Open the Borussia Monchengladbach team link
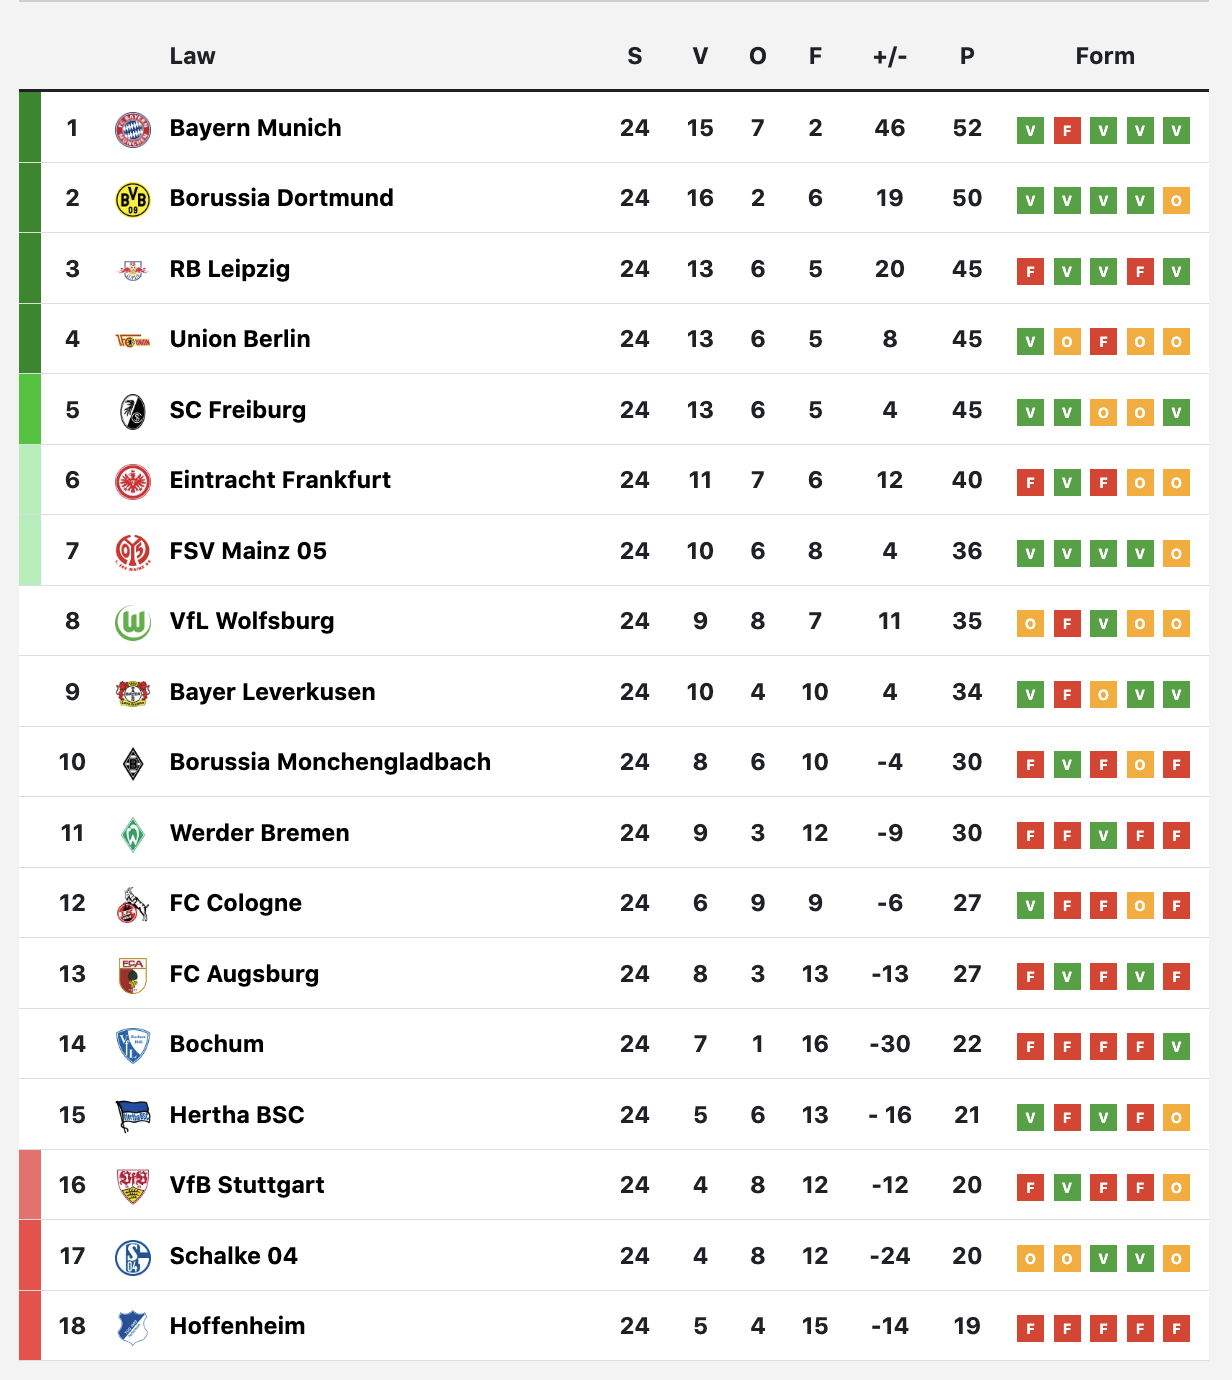 [x=330, y=762]
